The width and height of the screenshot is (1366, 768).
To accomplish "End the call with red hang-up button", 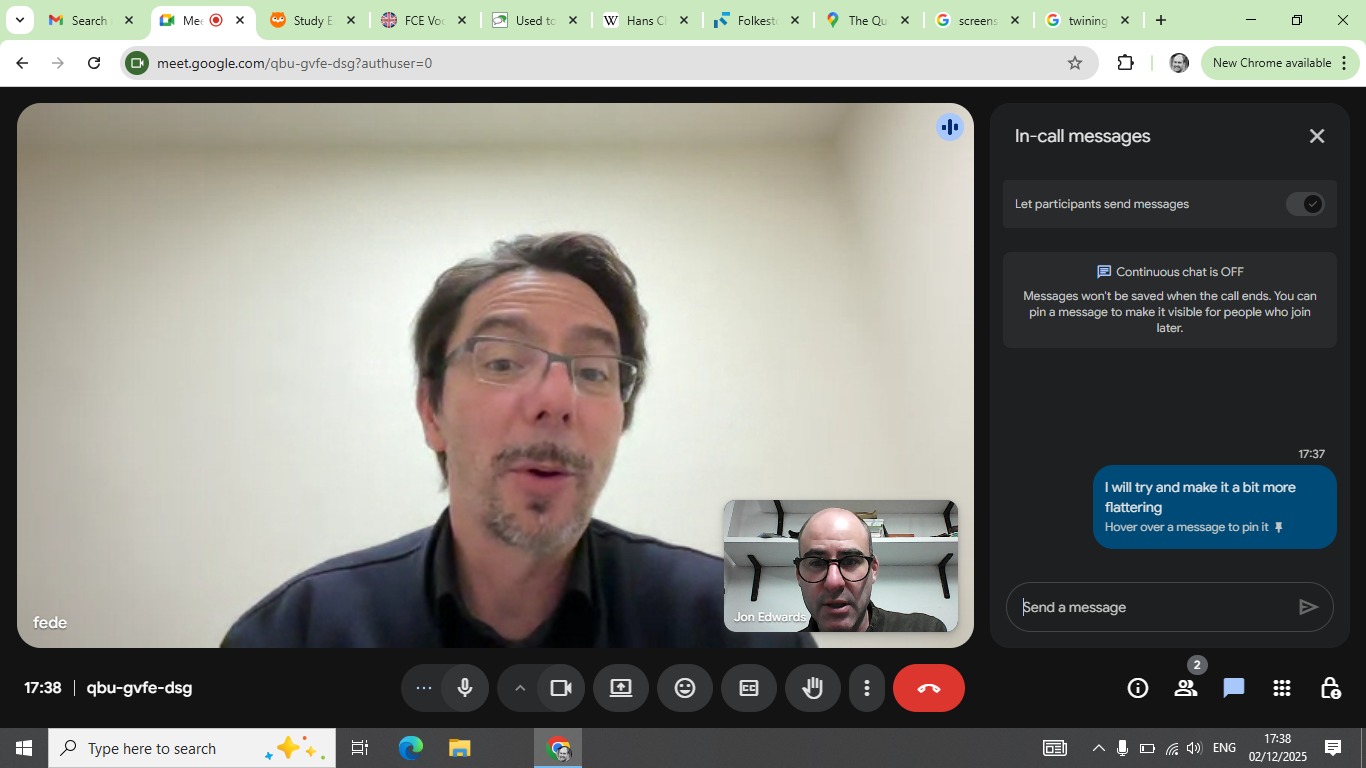I will click(928, 688).
